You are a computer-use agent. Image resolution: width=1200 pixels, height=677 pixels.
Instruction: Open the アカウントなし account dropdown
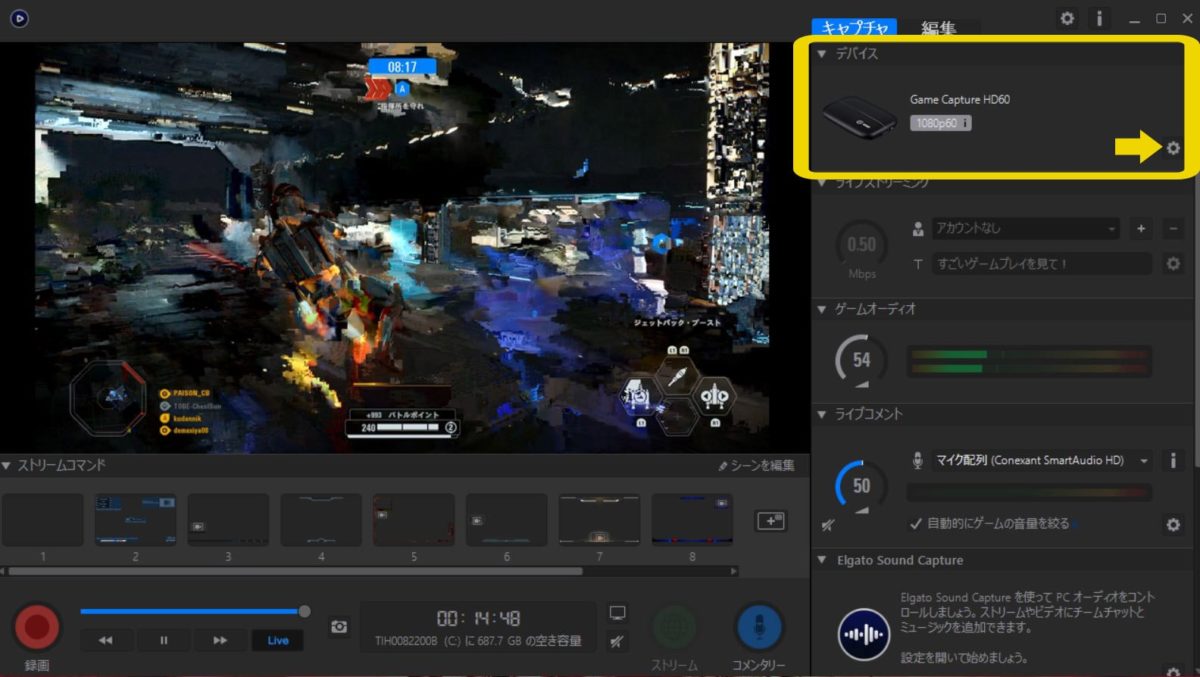point(1025,228)
